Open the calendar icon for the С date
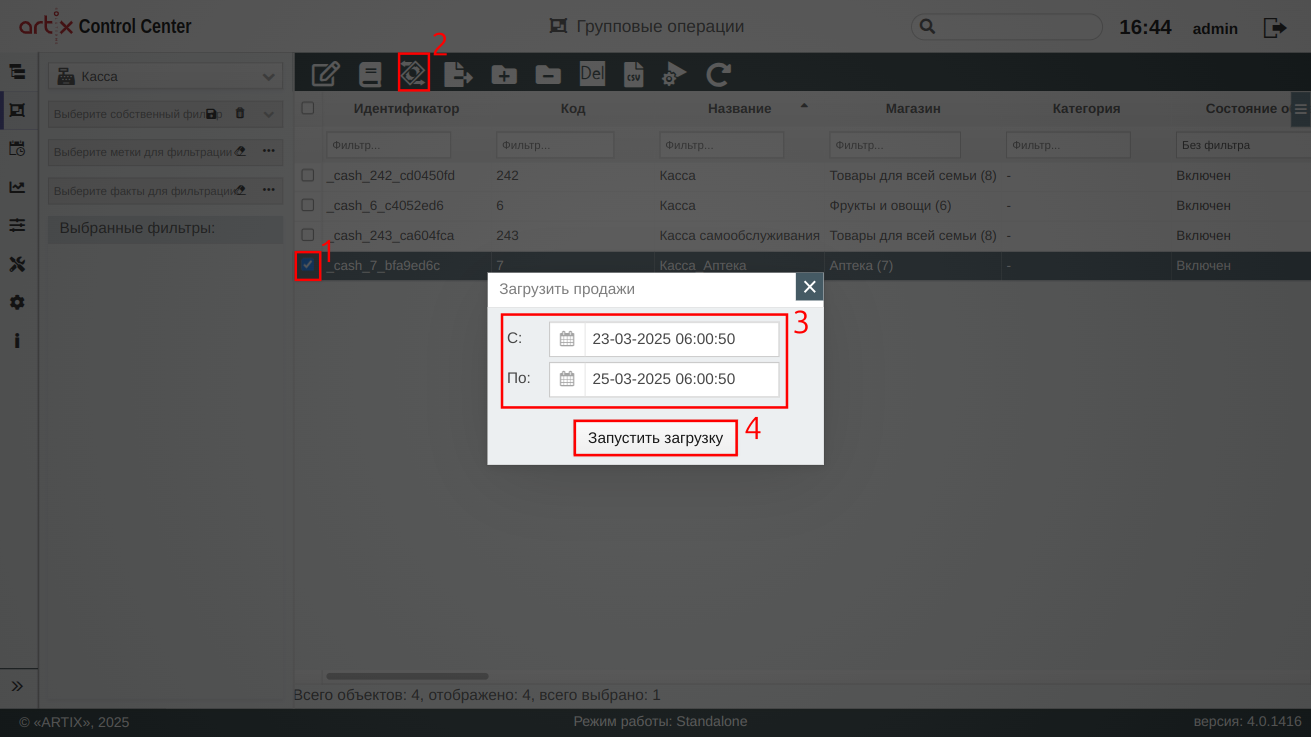The width and height of the screenshot is (1311, 737). tap(567, 339)
